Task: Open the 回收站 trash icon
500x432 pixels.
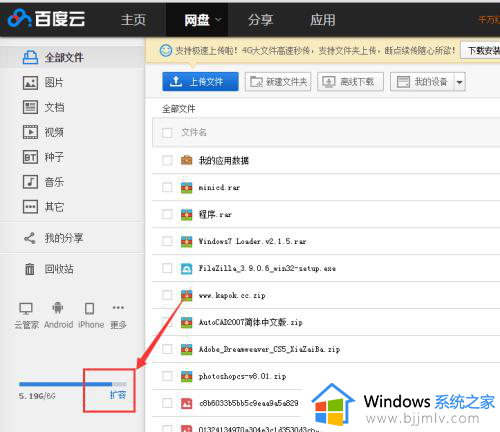Action: pyautogui.click(x=30, y=269)
